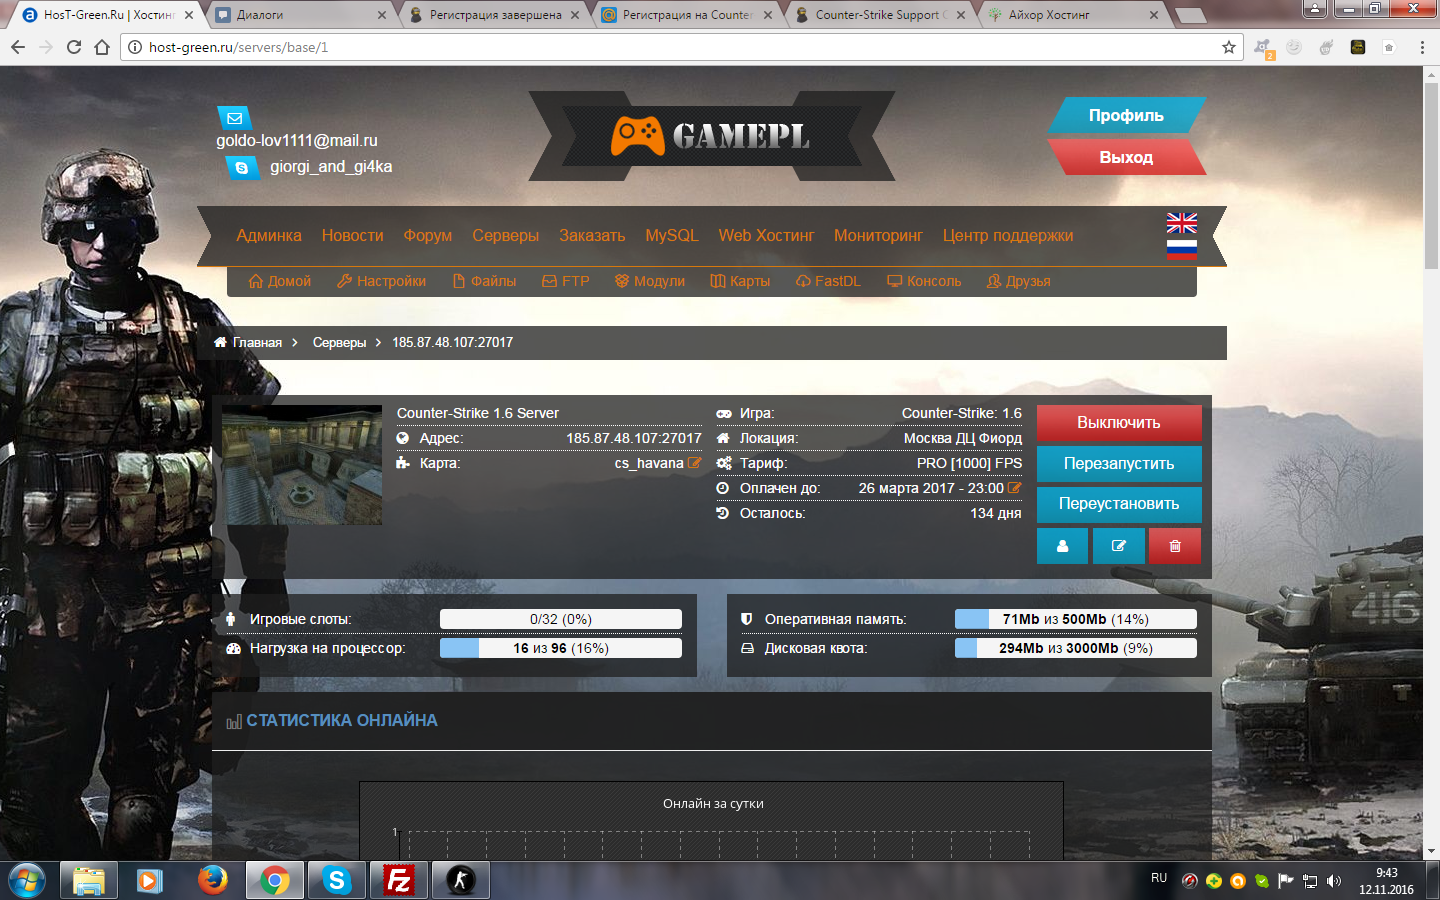Image resolution: width=1440 pixels, height=900 pixels.
Task: Switch site language to English flag
Action: pos(1182,223)
